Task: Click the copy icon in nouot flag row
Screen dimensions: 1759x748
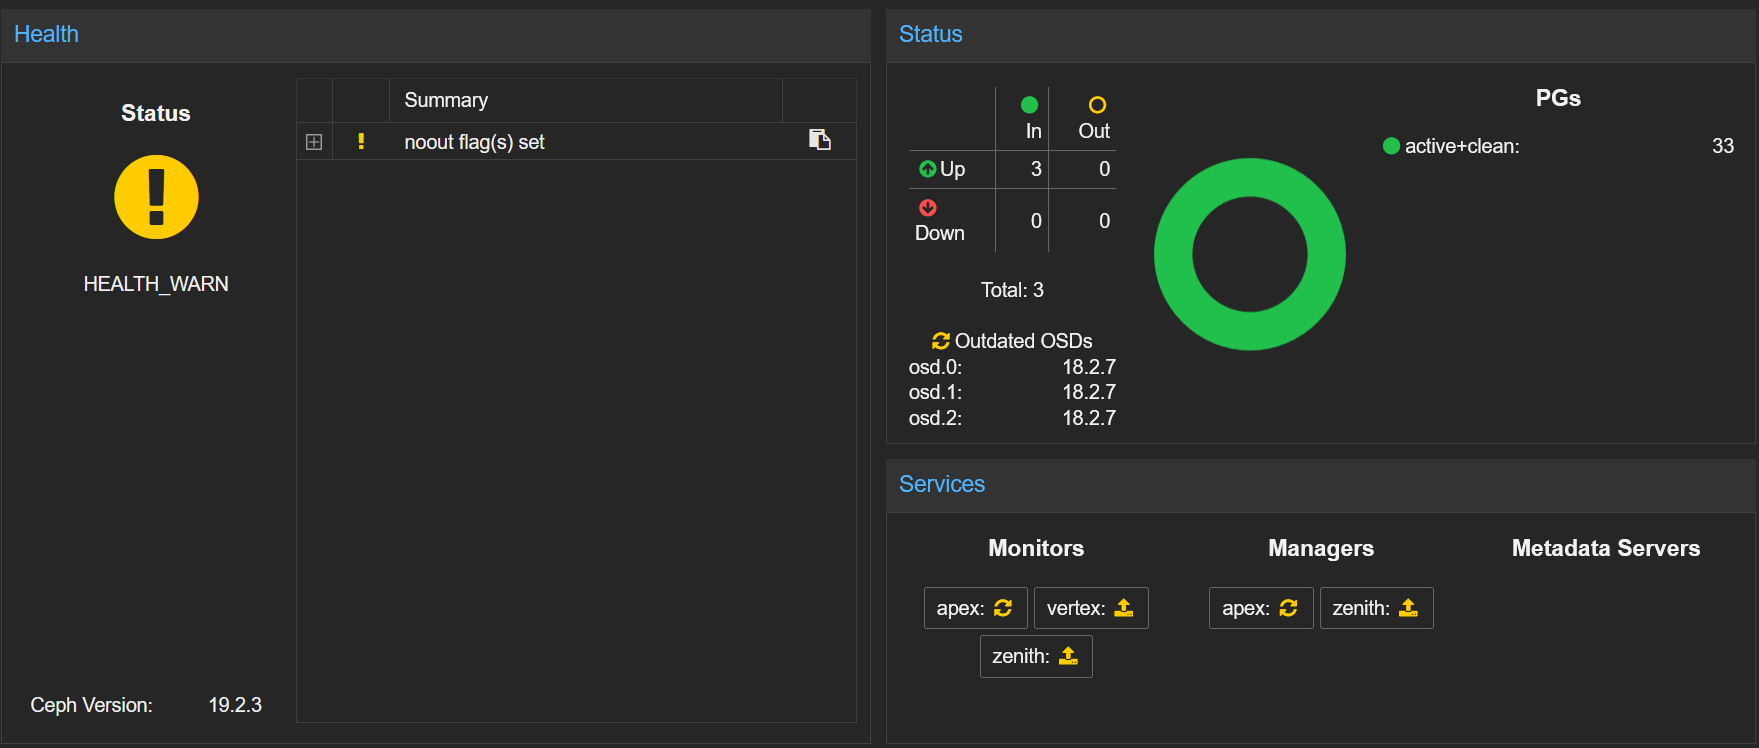Action: 820,140
